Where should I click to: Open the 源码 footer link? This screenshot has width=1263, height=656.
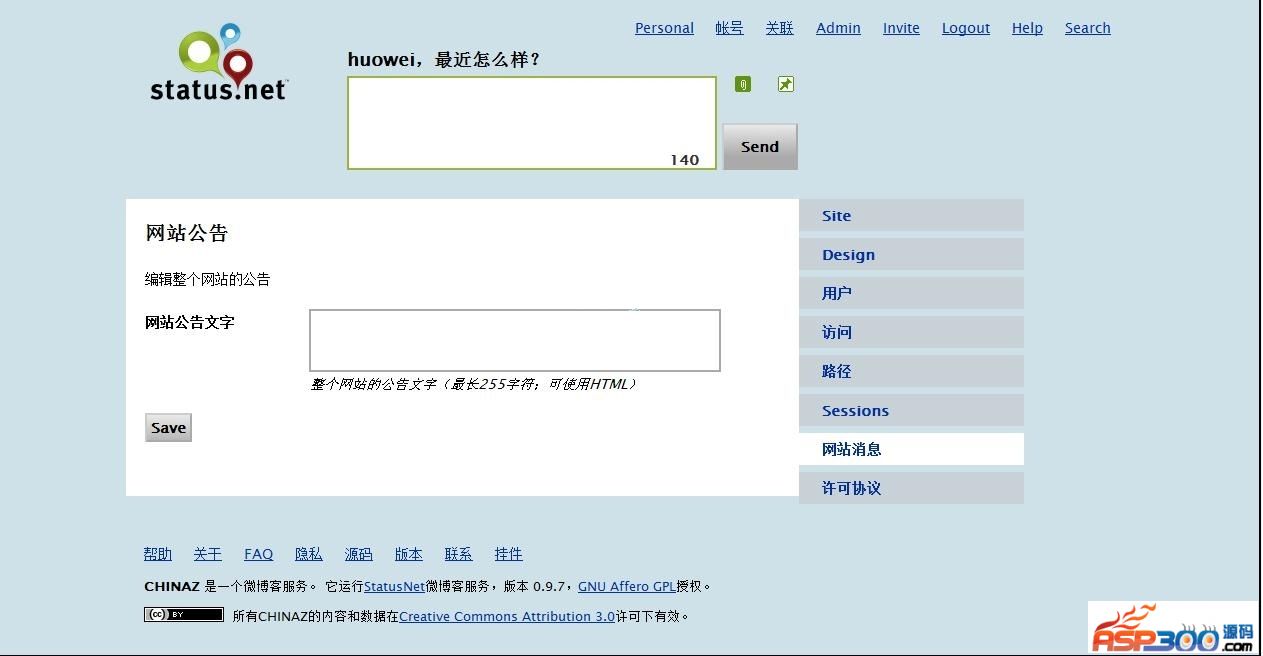(359, 554)
